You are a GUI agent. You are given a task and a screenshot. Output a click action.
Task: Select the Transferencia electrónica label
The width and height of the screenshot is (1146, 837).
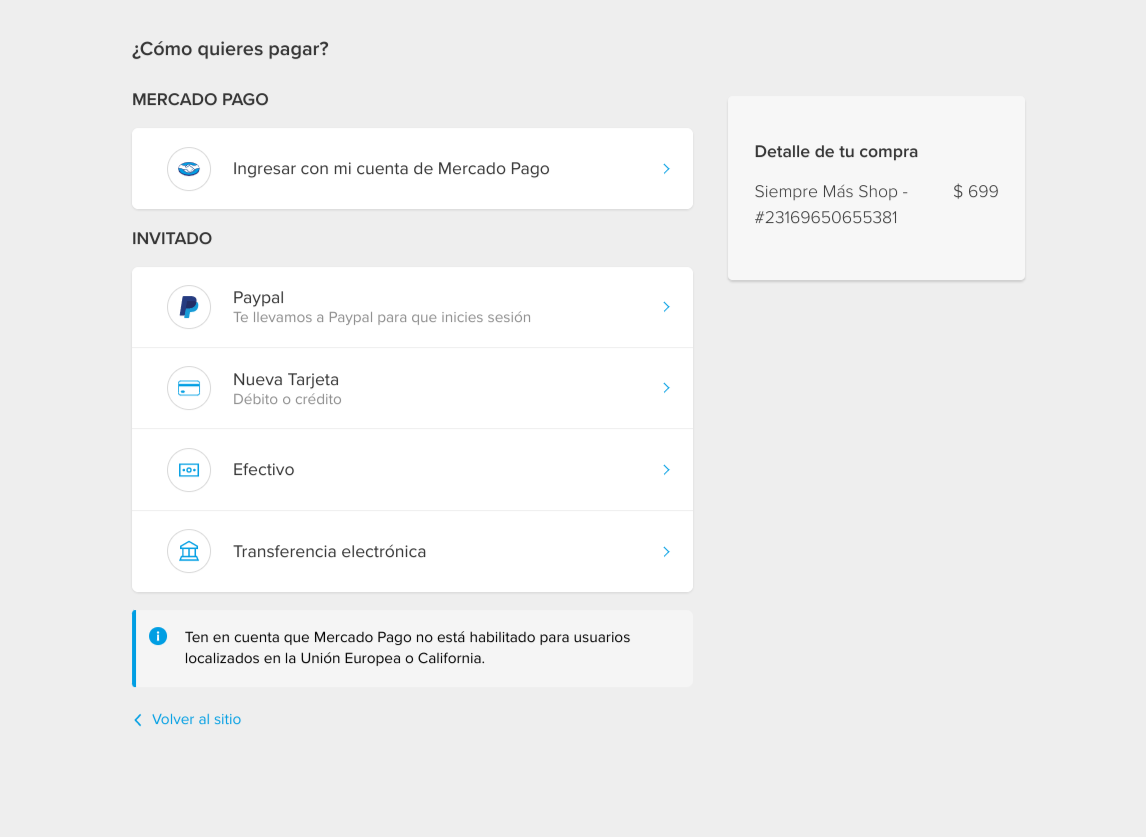coord(329,552)
